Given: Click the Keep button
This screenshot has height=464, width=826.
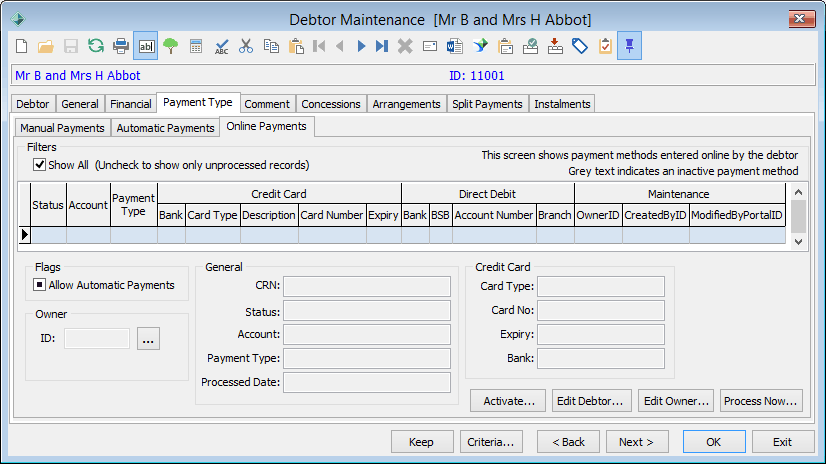Looking at the screenshot, I should coord(422,442).
